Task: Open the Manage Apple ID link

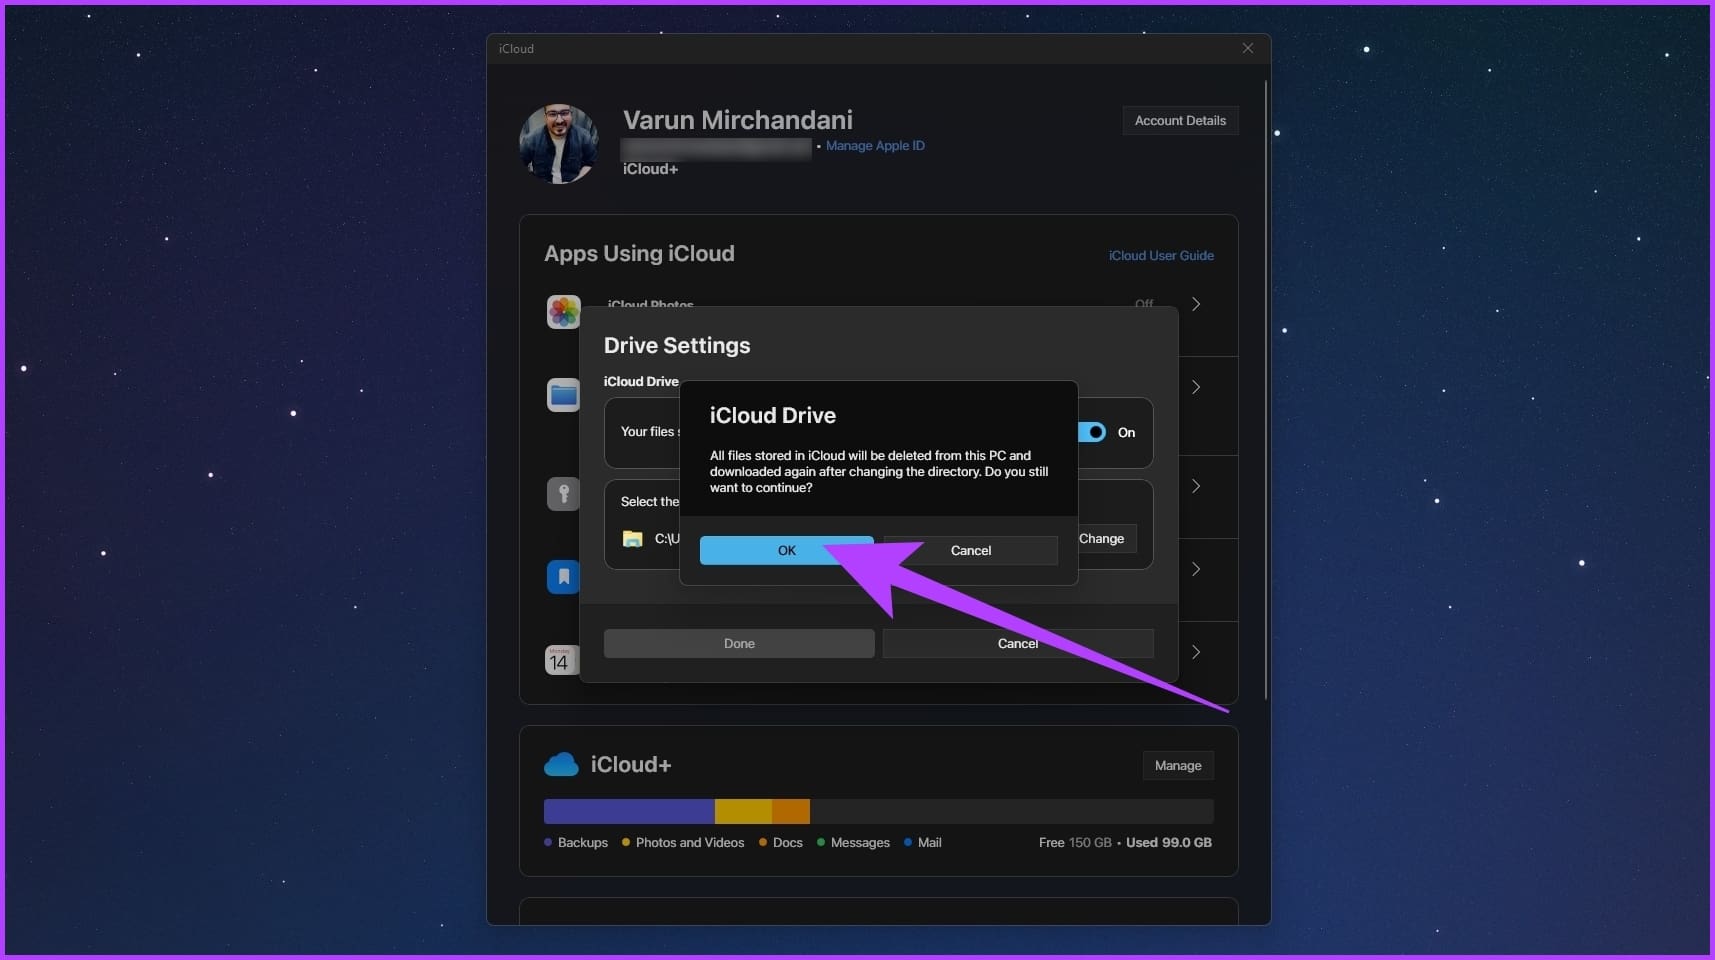Action: pos(875,146)
